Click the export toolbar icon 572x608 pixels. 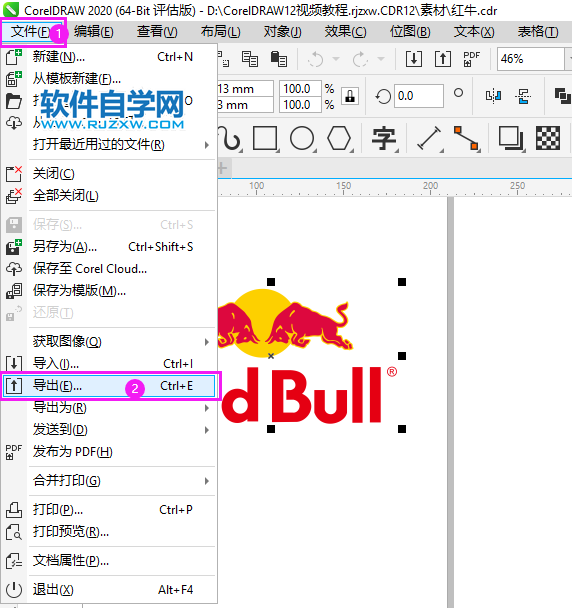pyautogui.click(x=443, y=59)
